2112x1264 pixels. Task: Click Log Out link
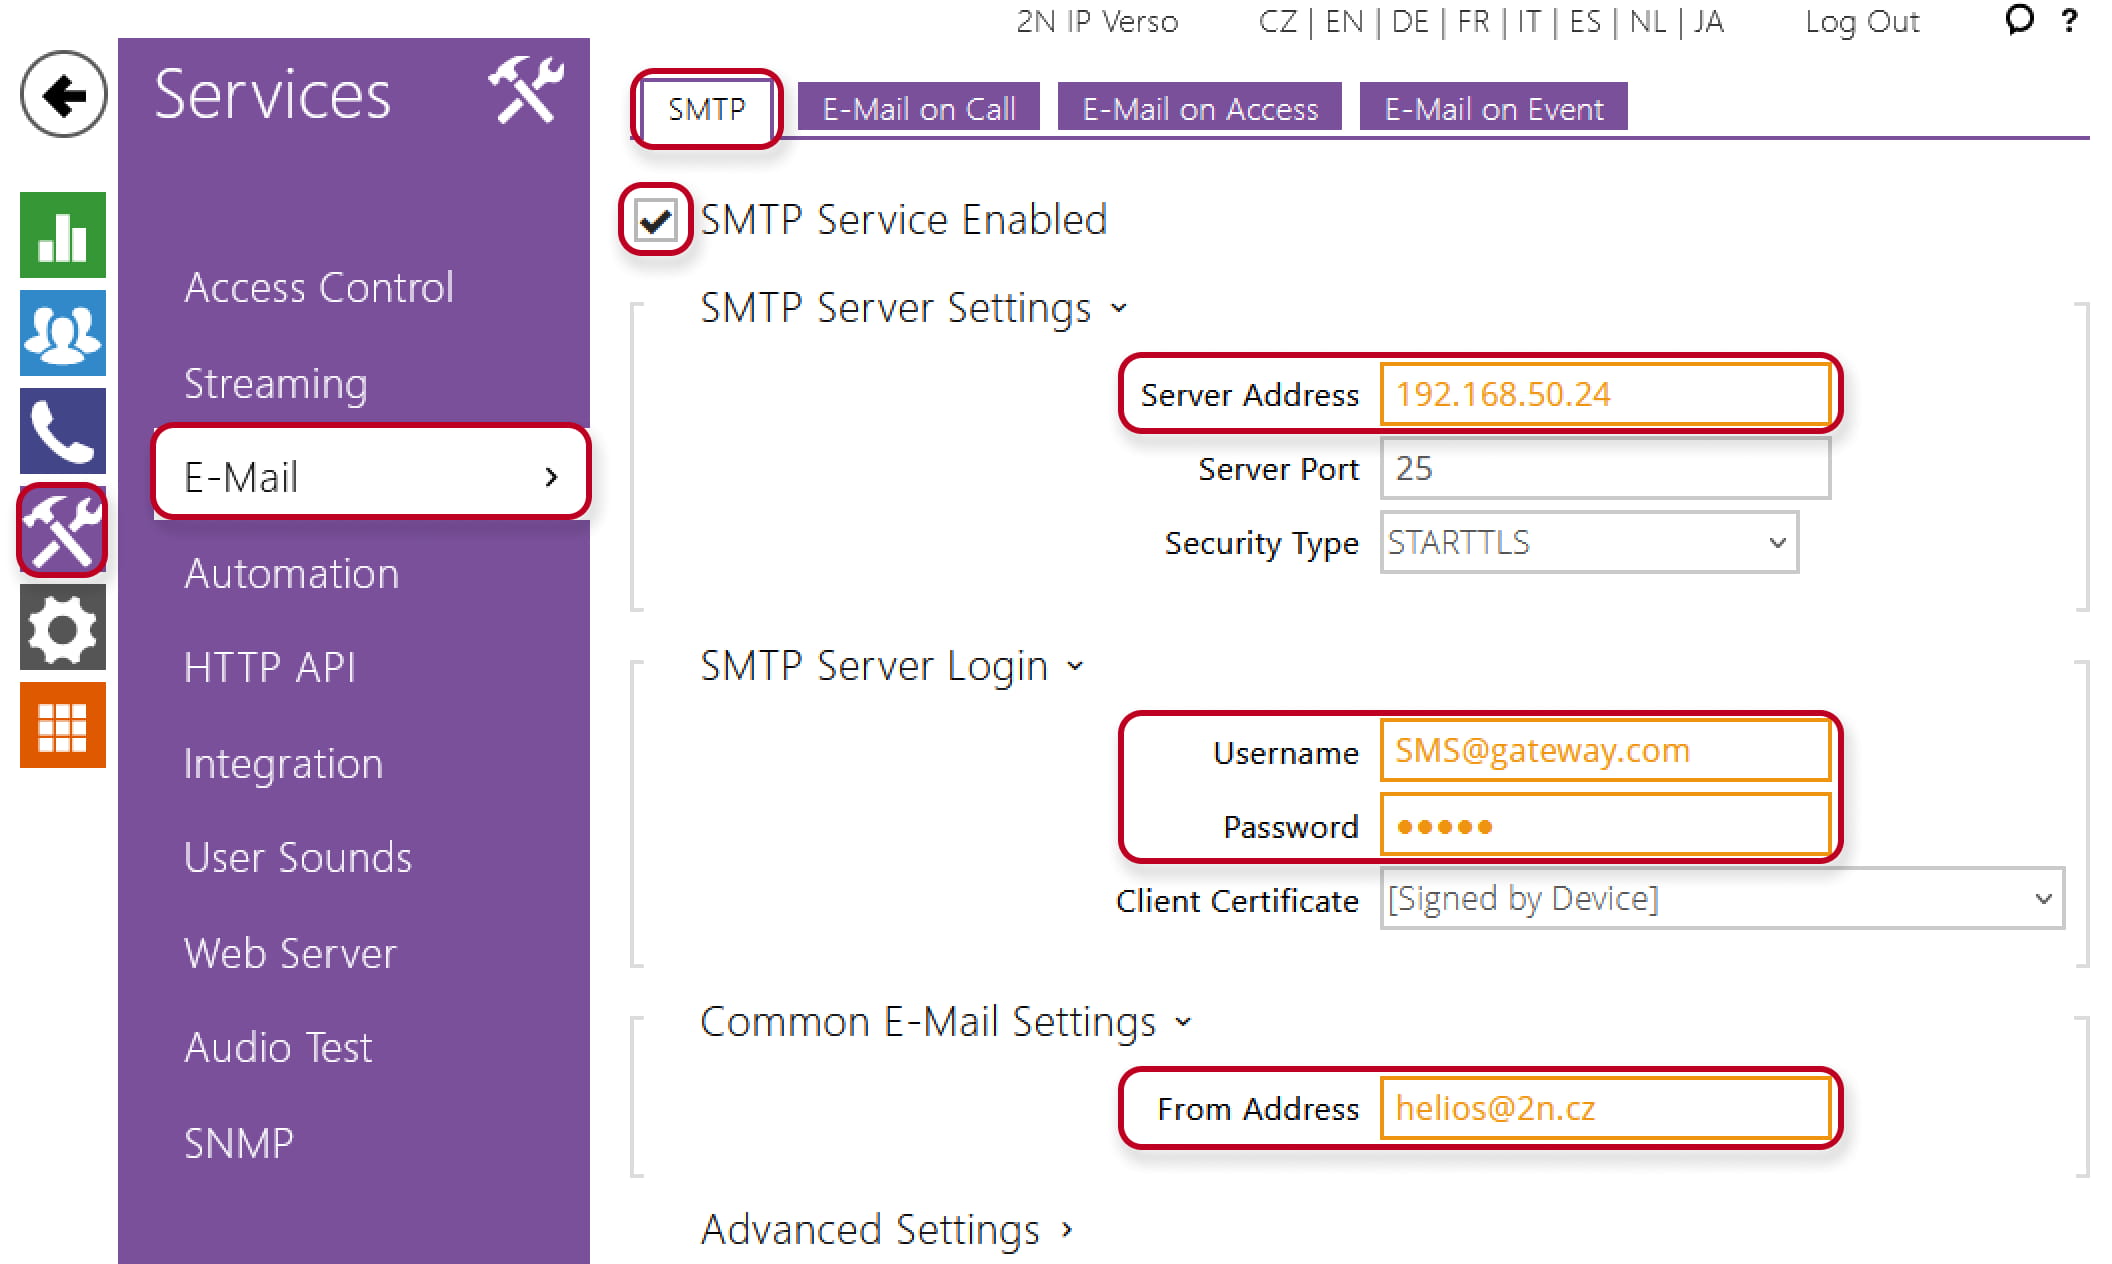tap(1862, 22)
